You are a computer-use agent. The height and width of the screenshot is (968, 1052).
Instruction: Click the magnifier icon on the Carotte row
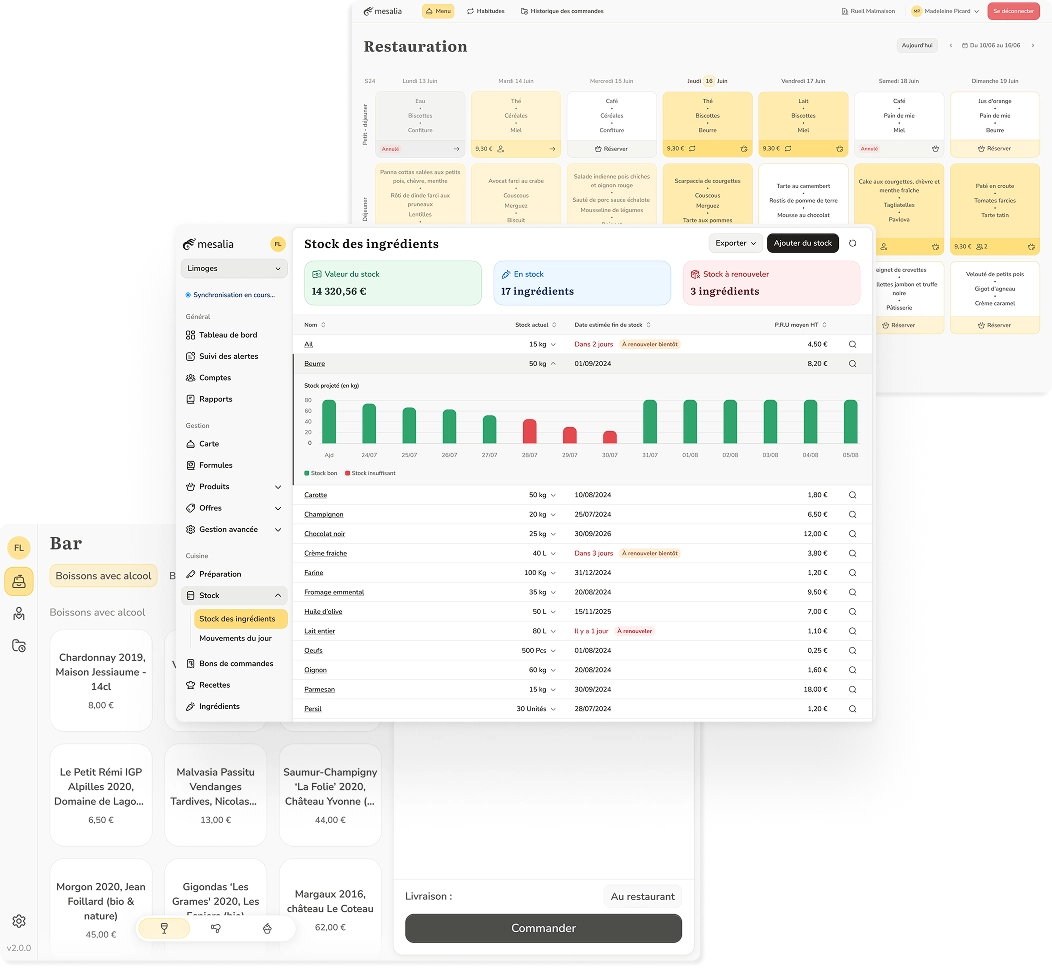(x=852, y=495)
